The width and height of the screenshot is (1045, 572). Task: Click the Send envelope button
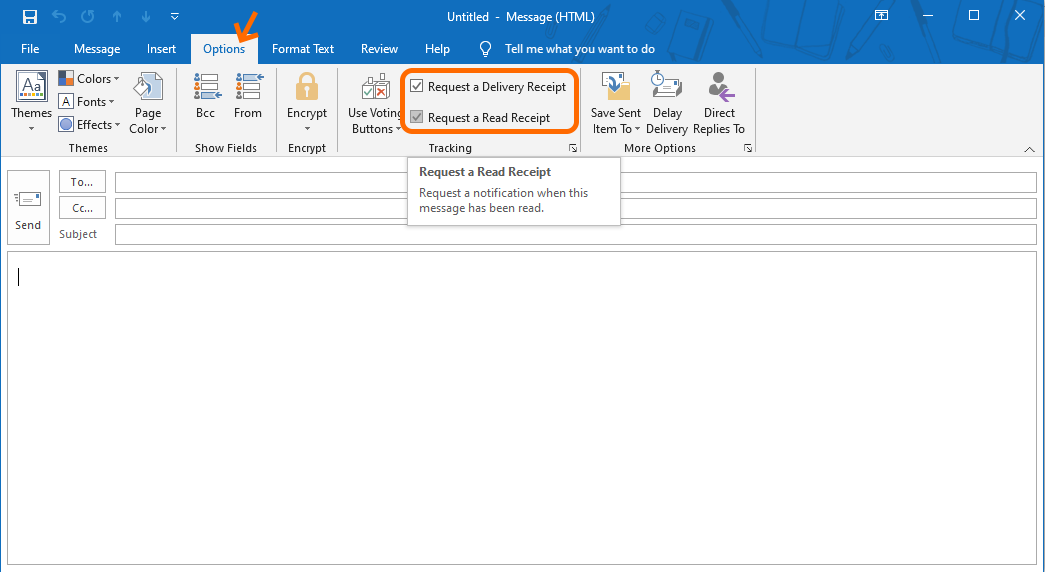28,207
